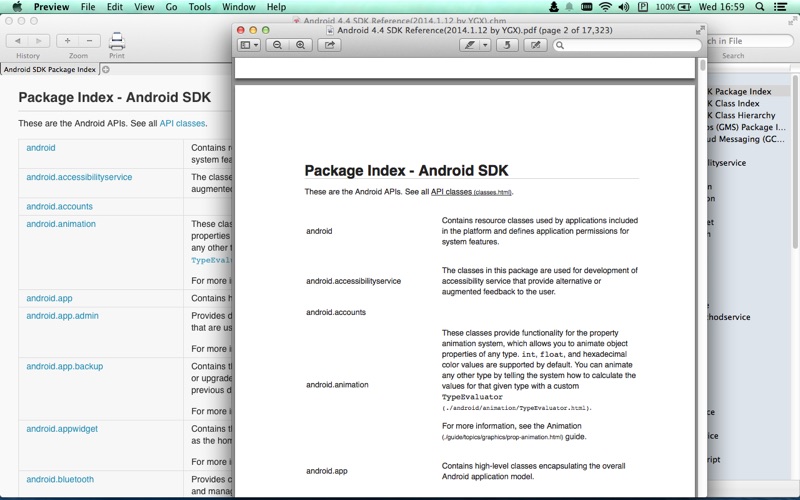Click the zoom out magnifier in the PDF toolbar
This screenshot has width=800, height=500.
coord(277,45)
